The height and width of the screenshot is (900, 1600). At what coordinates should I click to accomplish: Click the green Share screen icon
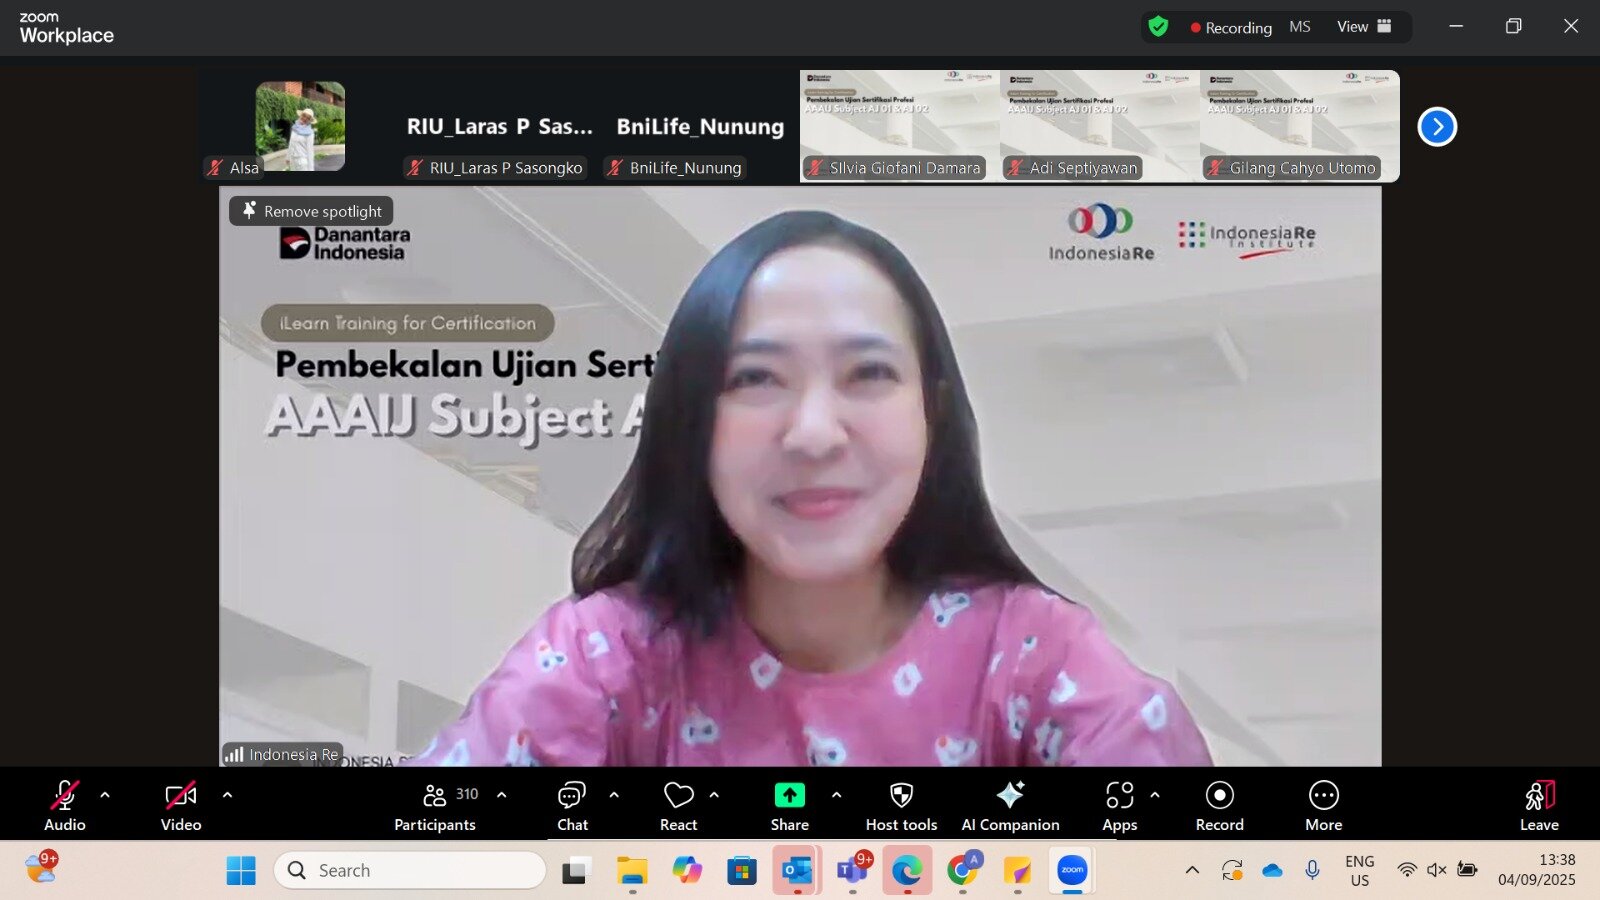coord(789,796)
